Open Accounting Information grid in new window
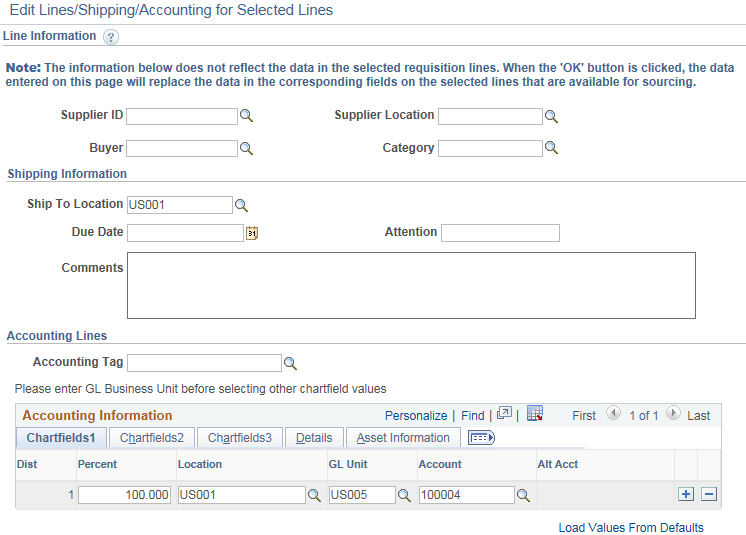 click(504, 413)
